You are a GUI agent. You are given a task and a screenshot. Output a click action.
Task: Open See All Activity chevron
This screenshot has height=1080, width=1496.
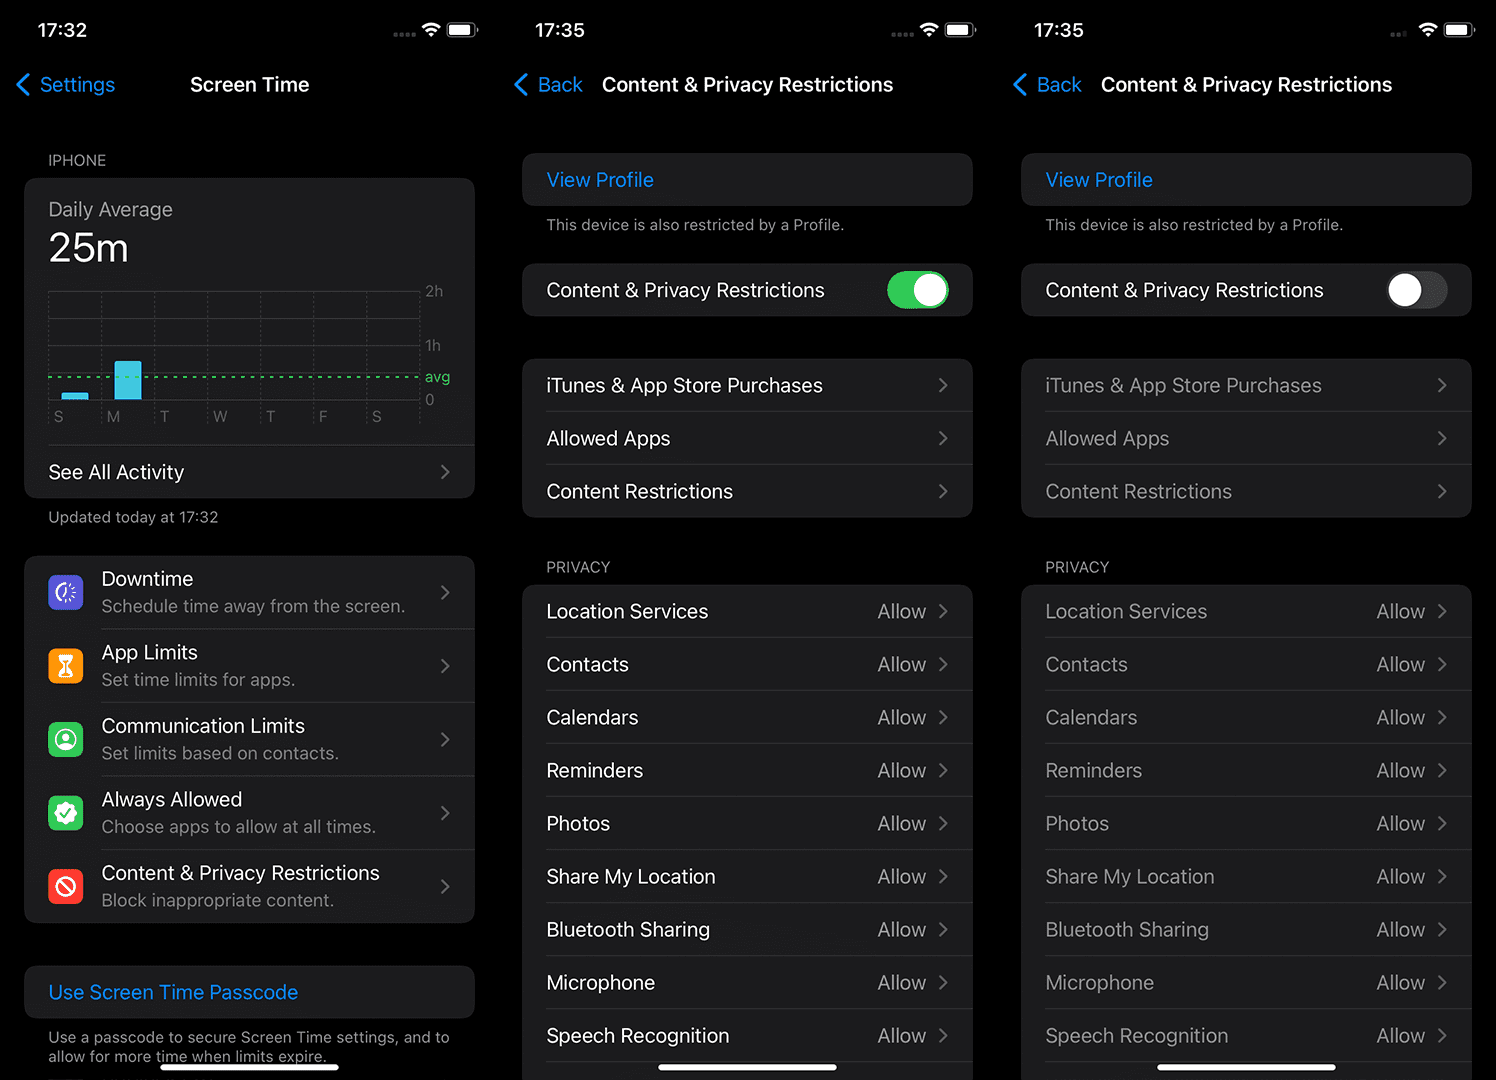(x=445, y=472)
